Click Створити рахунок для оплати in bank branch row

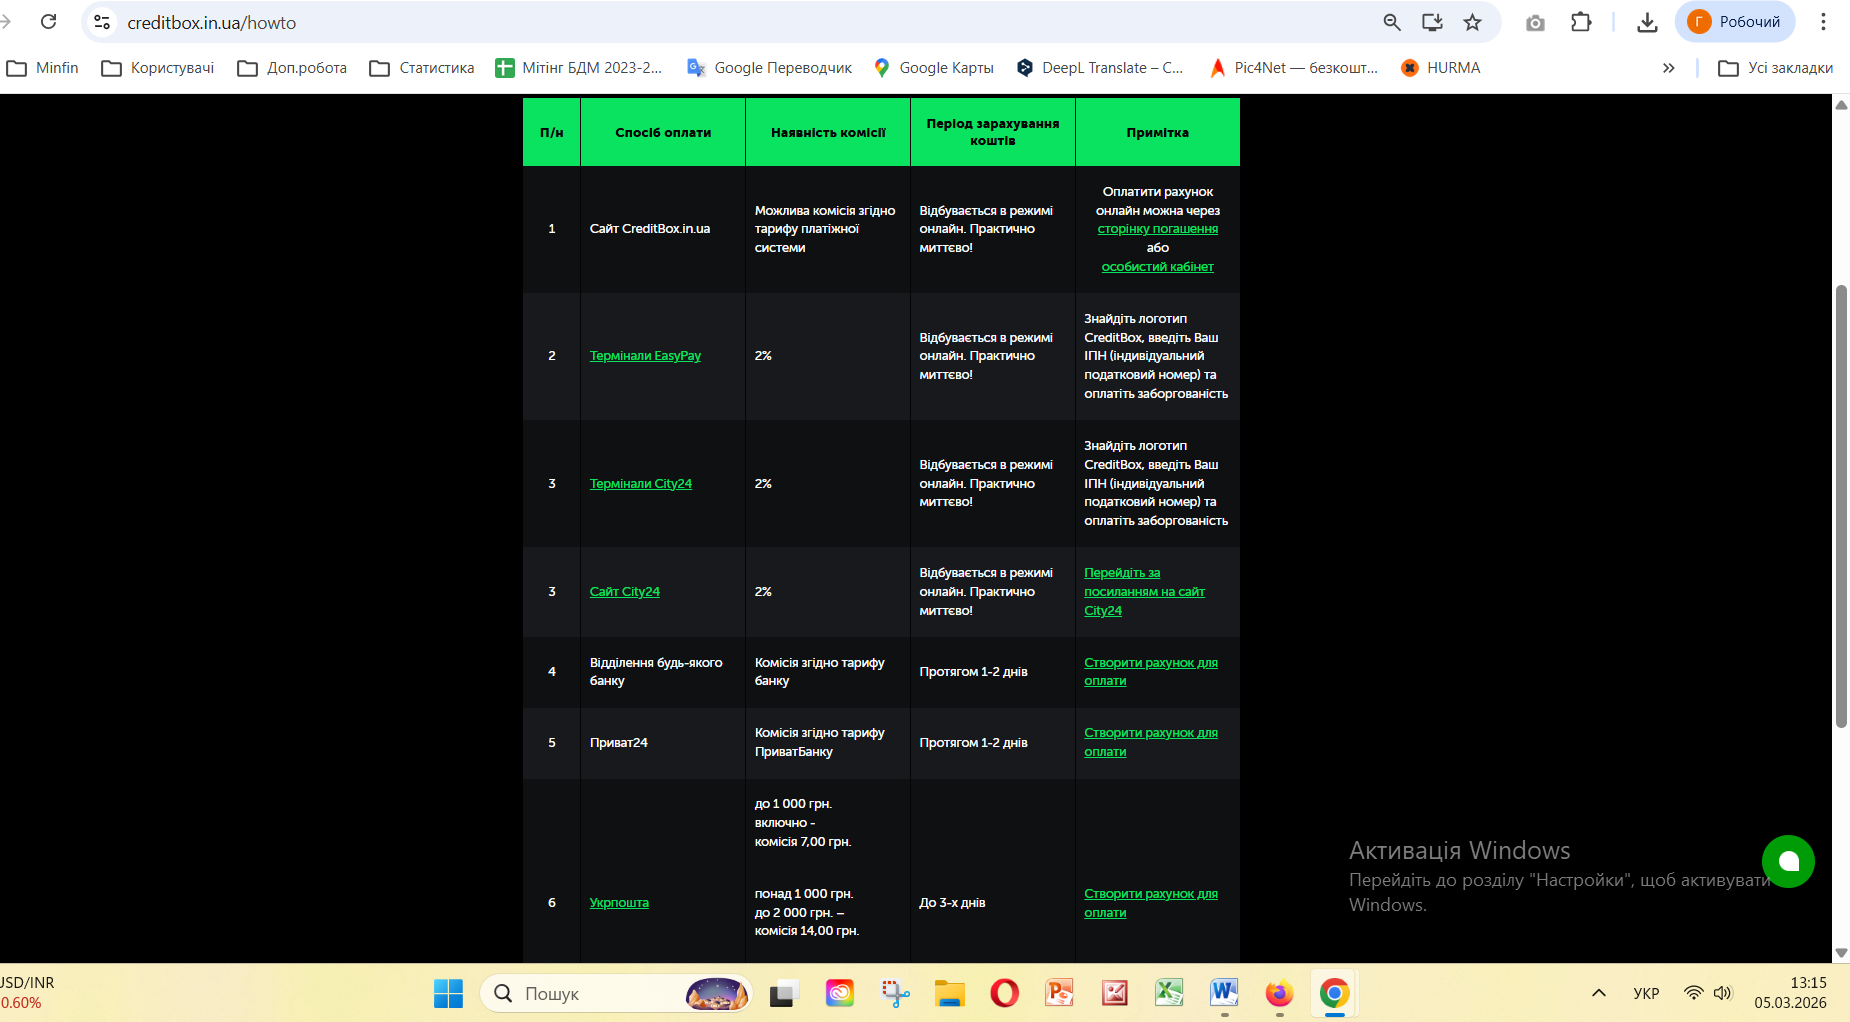click(x=1151, y=672)
